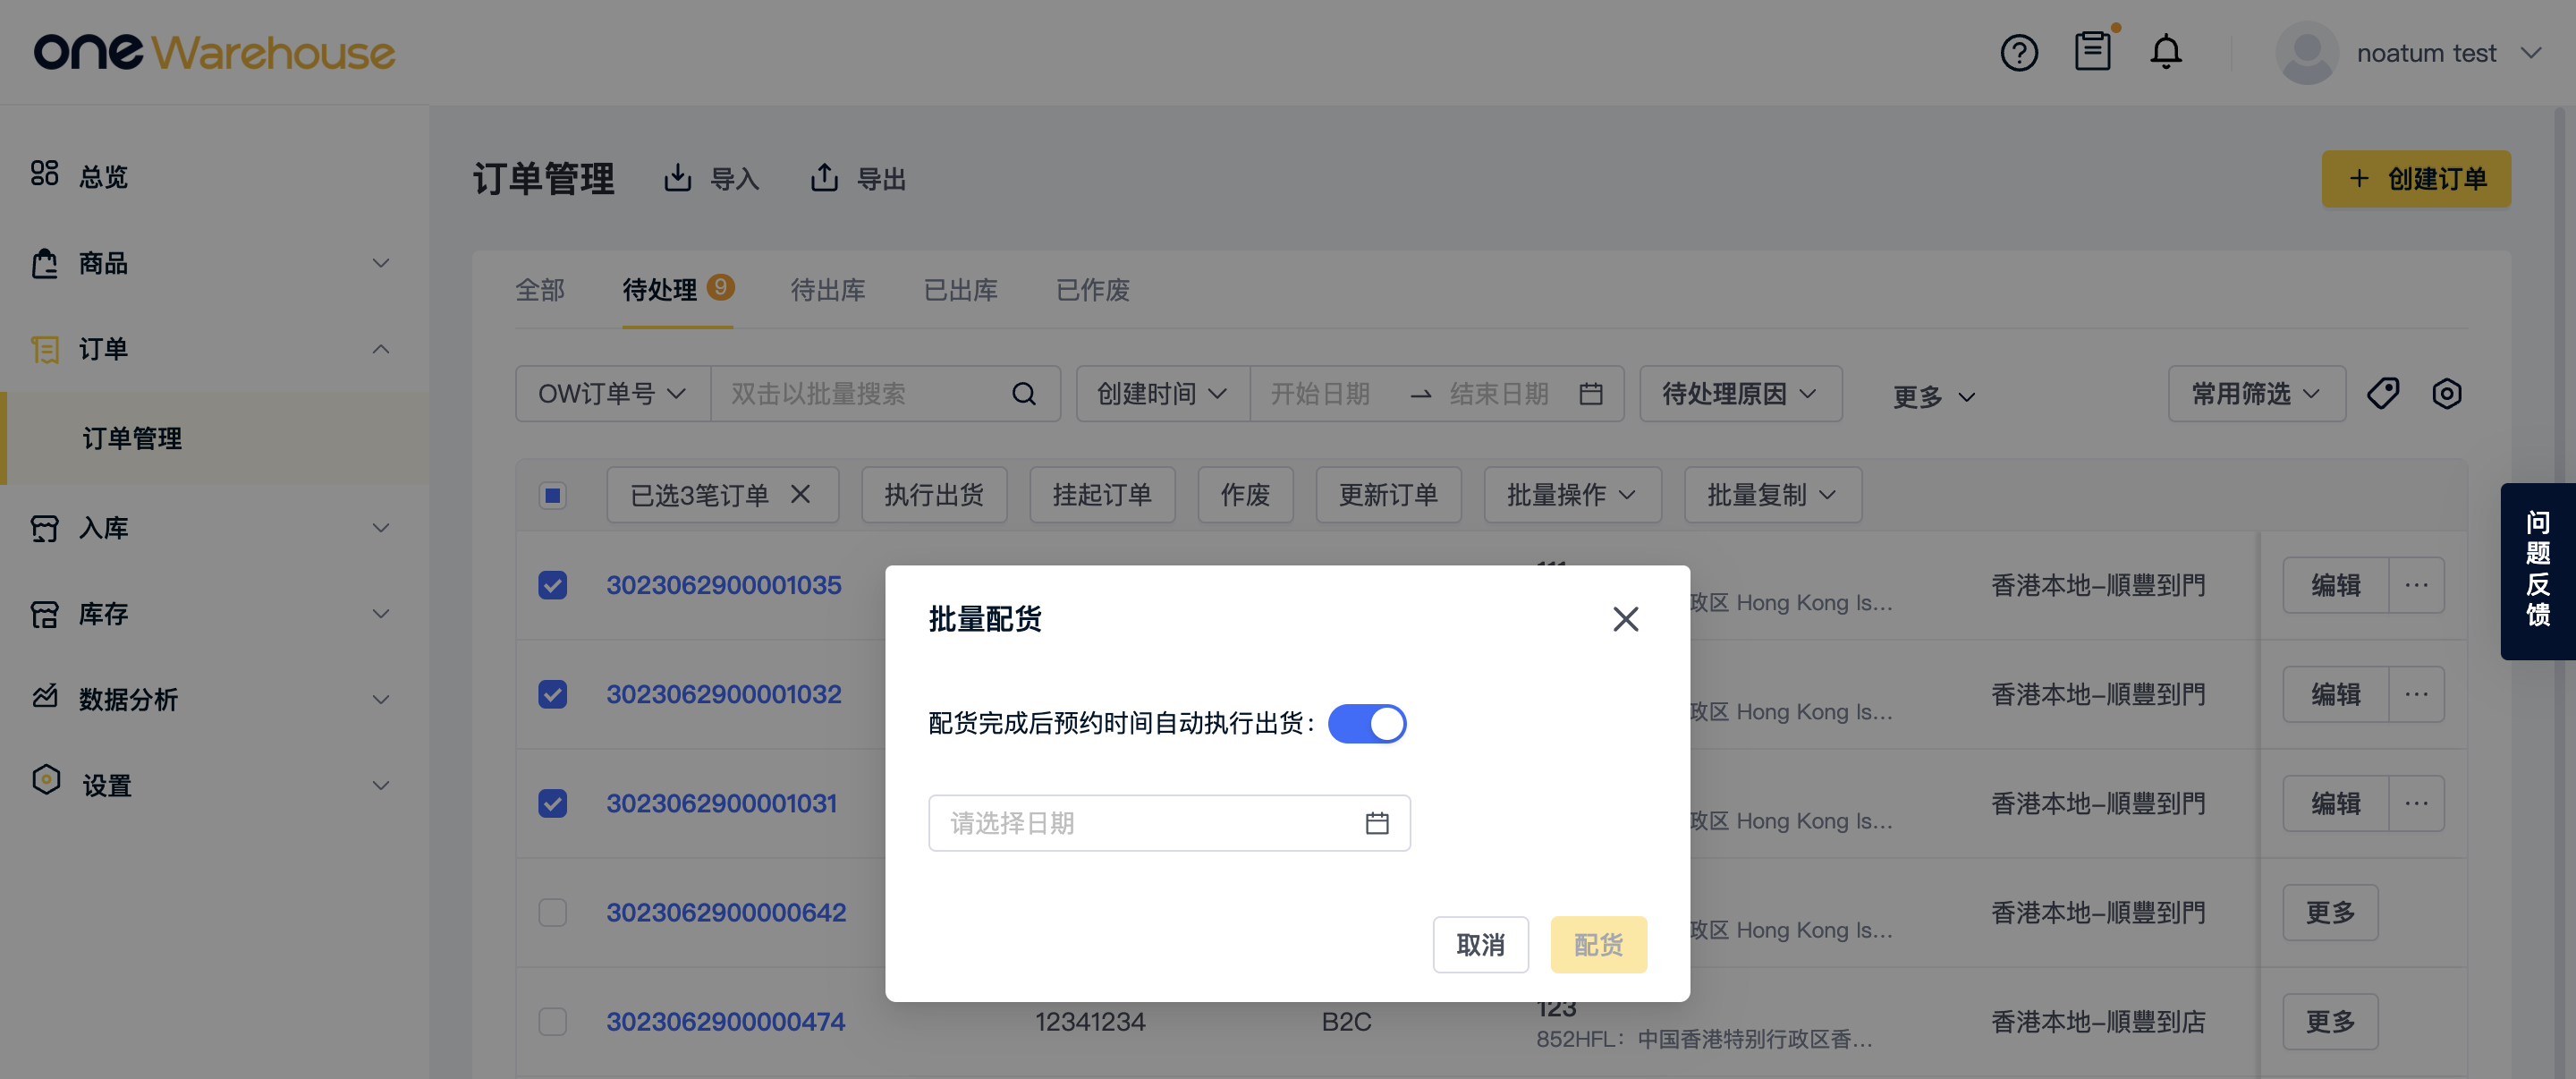Image resolution: width=2576 pixels, height=1079 pixels.
Task: Click the export upload icon
Action: point(824,178)
